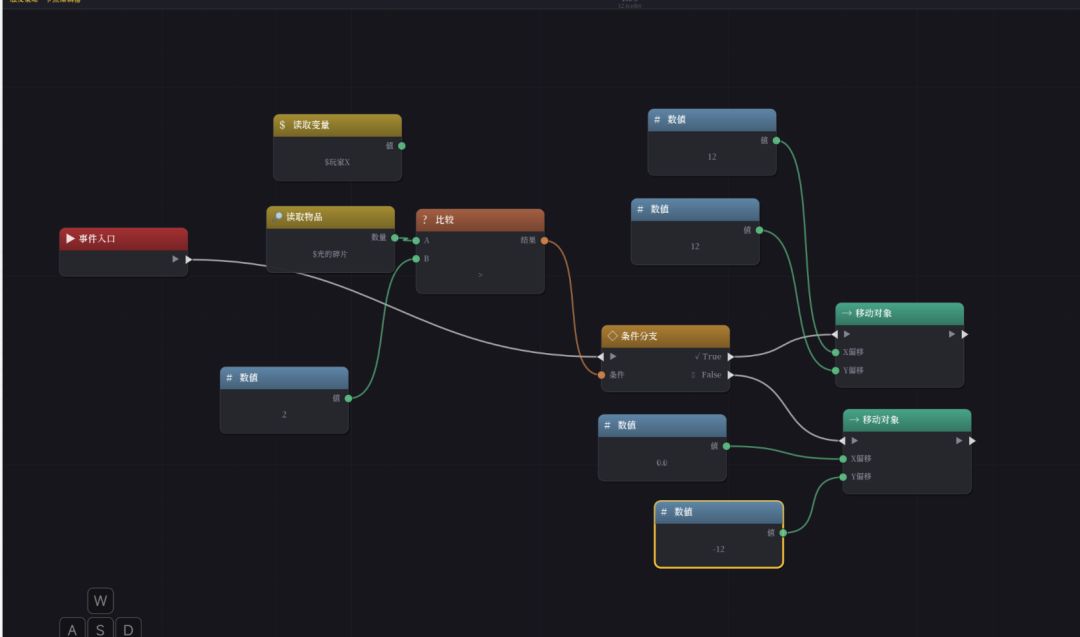Screen dimensions: 1080x637
Task: Click the orange 结果 output port of 比较
Action: [x=544, y=240]
